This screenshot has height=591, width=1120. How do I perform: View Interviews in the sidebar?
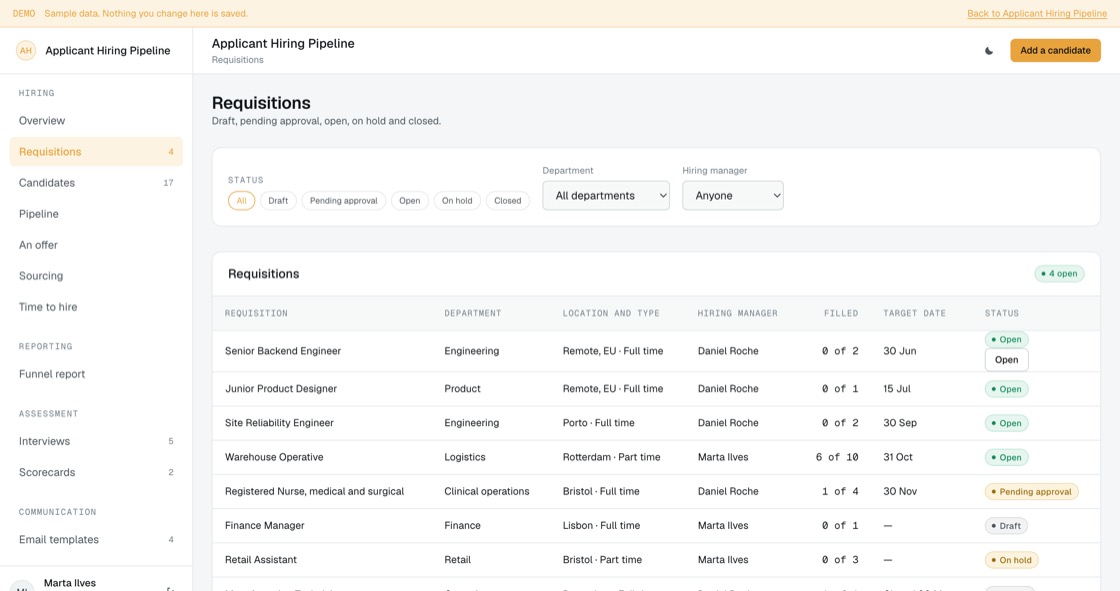point(96,441)
